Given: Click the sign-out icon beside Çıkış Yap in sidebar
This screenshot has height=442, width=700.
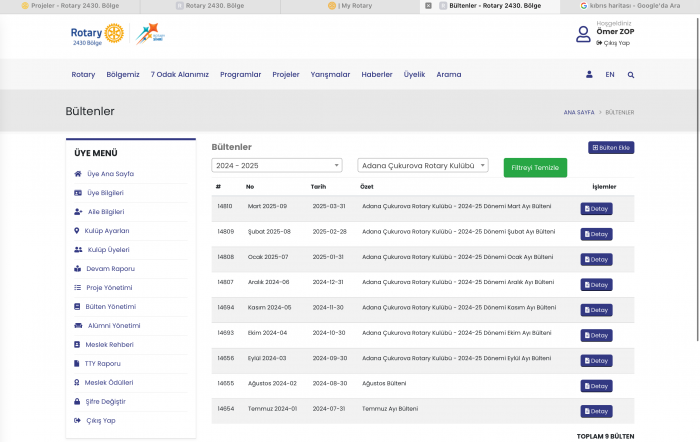Looking at the screenshot, I should (x=77, y=421).
